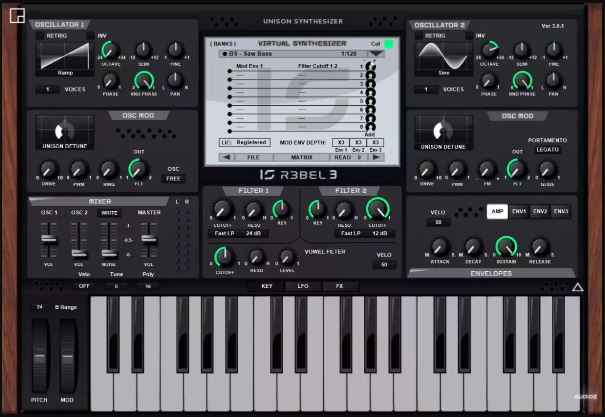
Task: Go to previous preset with left arrow
Action: 226,157
